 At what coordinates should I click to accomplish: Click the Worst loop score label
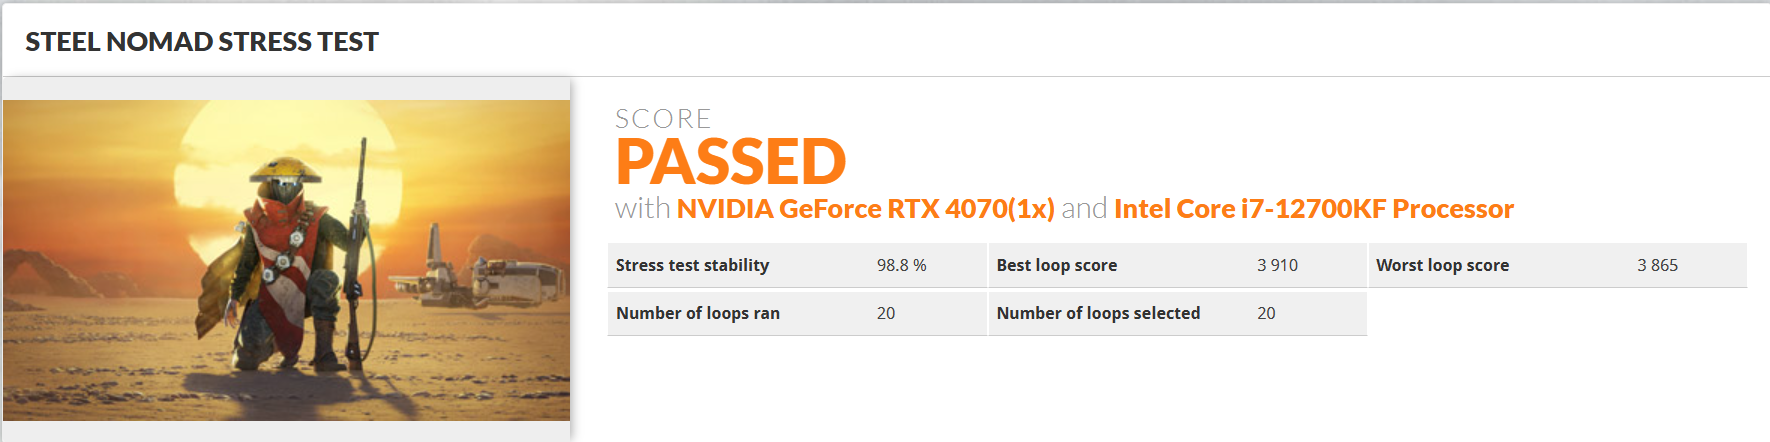(1442, 265)
